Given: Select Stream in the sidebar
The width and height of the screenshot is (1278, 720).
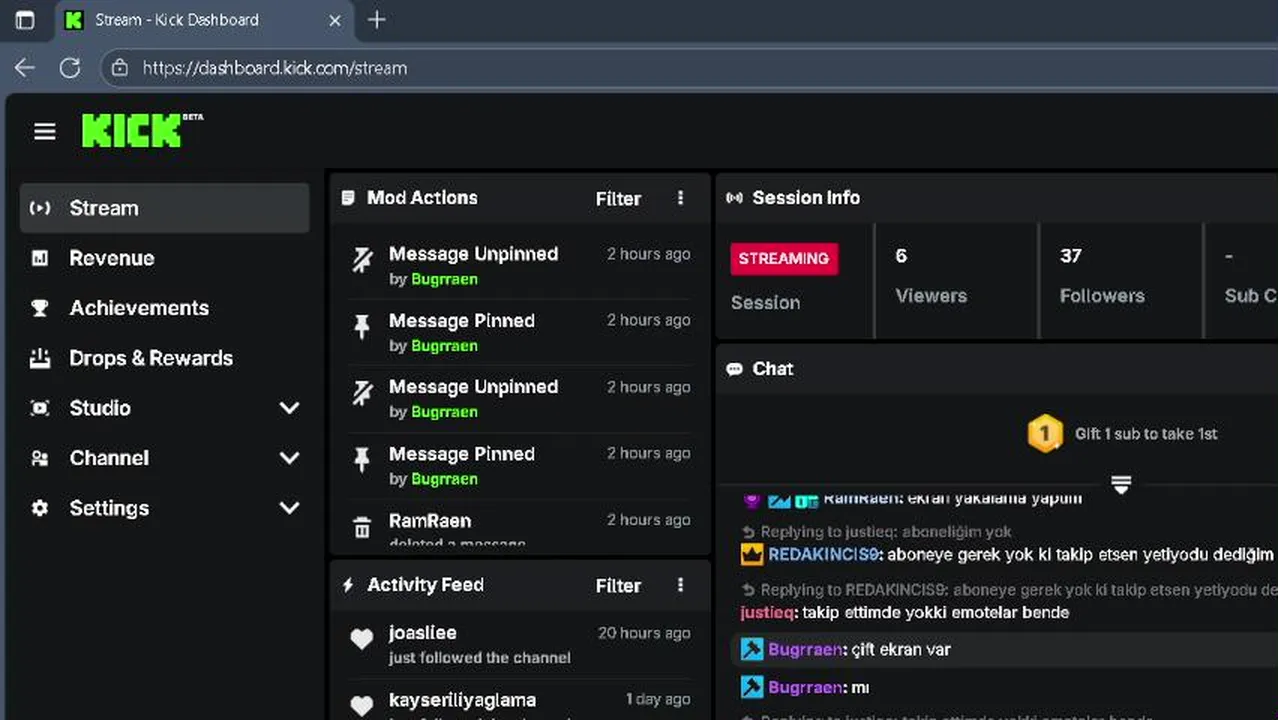Looking at the screenshot, I should [x=165, y=208].
